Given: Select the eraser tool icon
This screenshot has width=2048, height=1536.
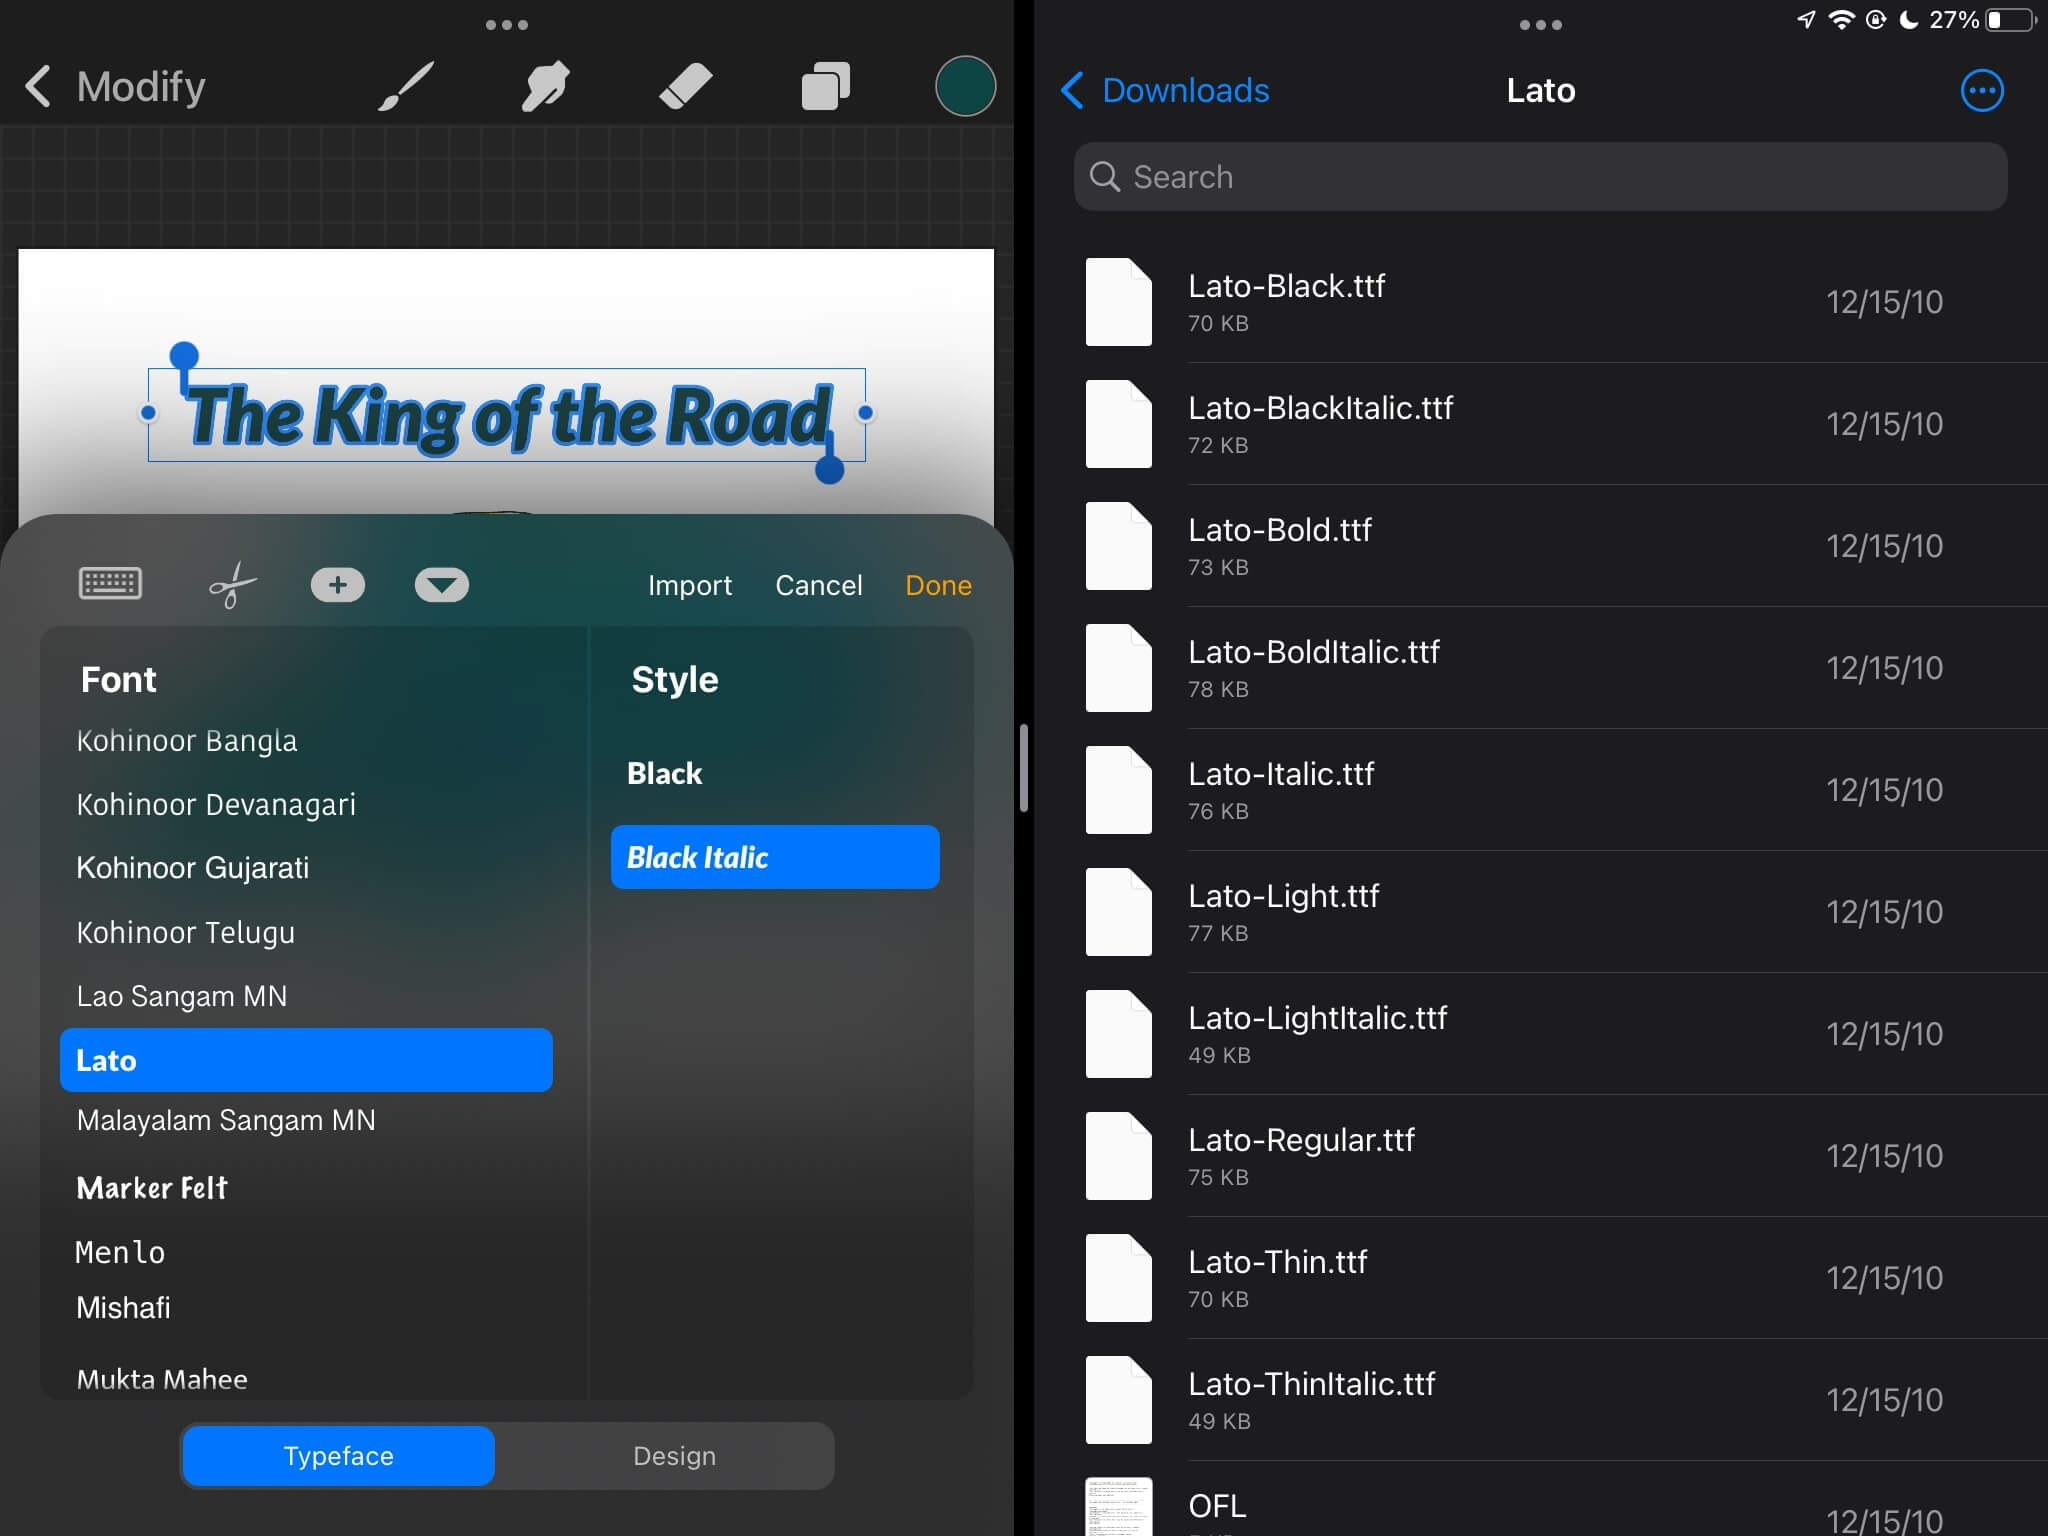Looking at the screenshot, I should click(x=686, y=86).
